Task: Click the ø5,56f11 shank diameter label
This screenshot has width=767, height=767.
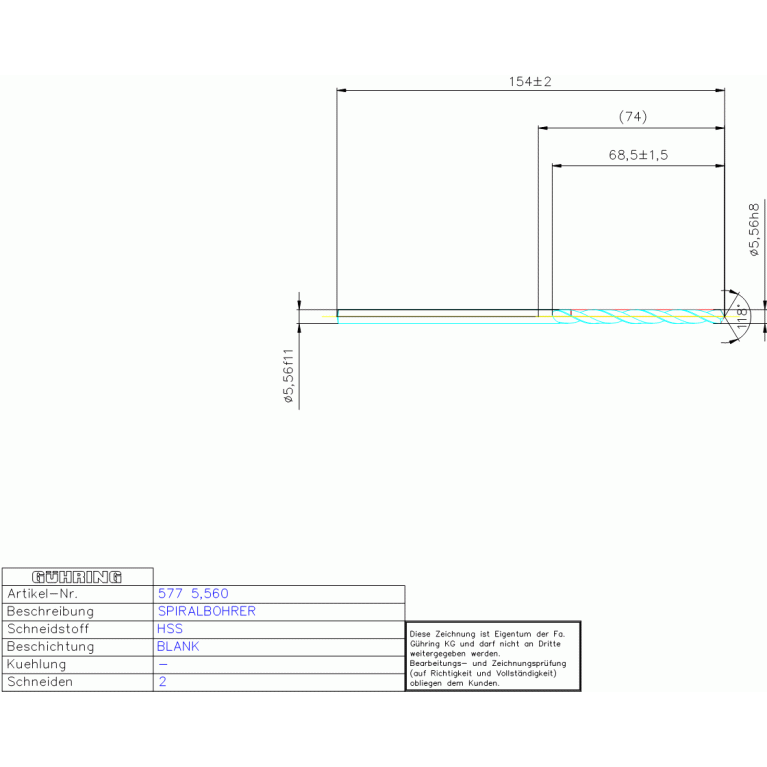Action: click(287, 376)
